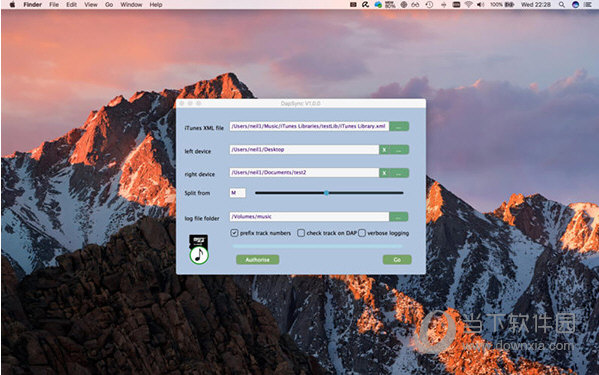Enable verbose logging checkbox
Screen dimensions: 599x375
pos(362,233)
